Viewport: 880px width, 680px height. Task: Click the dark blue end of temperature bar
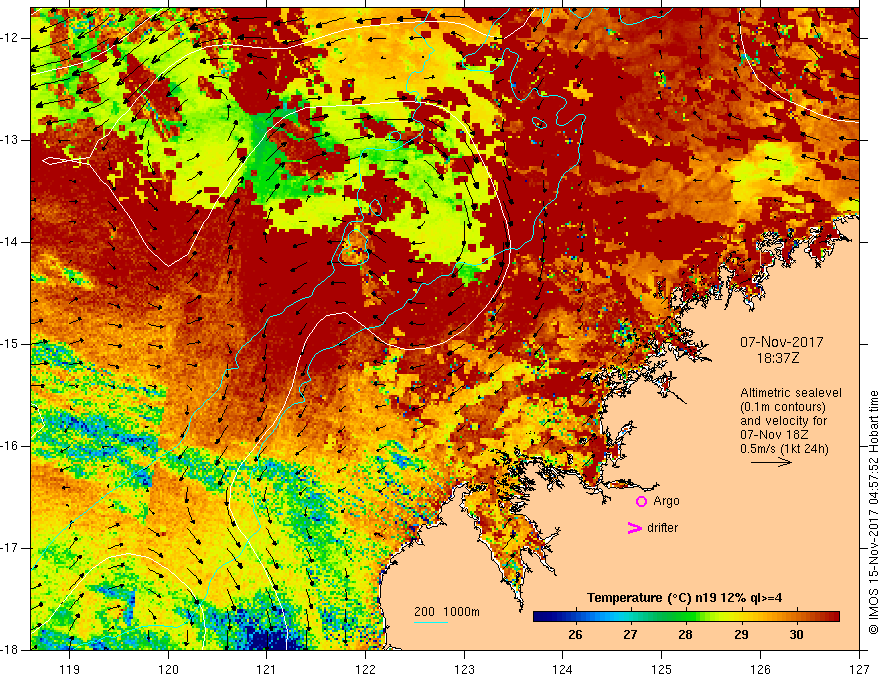click(x=539, y=617)
